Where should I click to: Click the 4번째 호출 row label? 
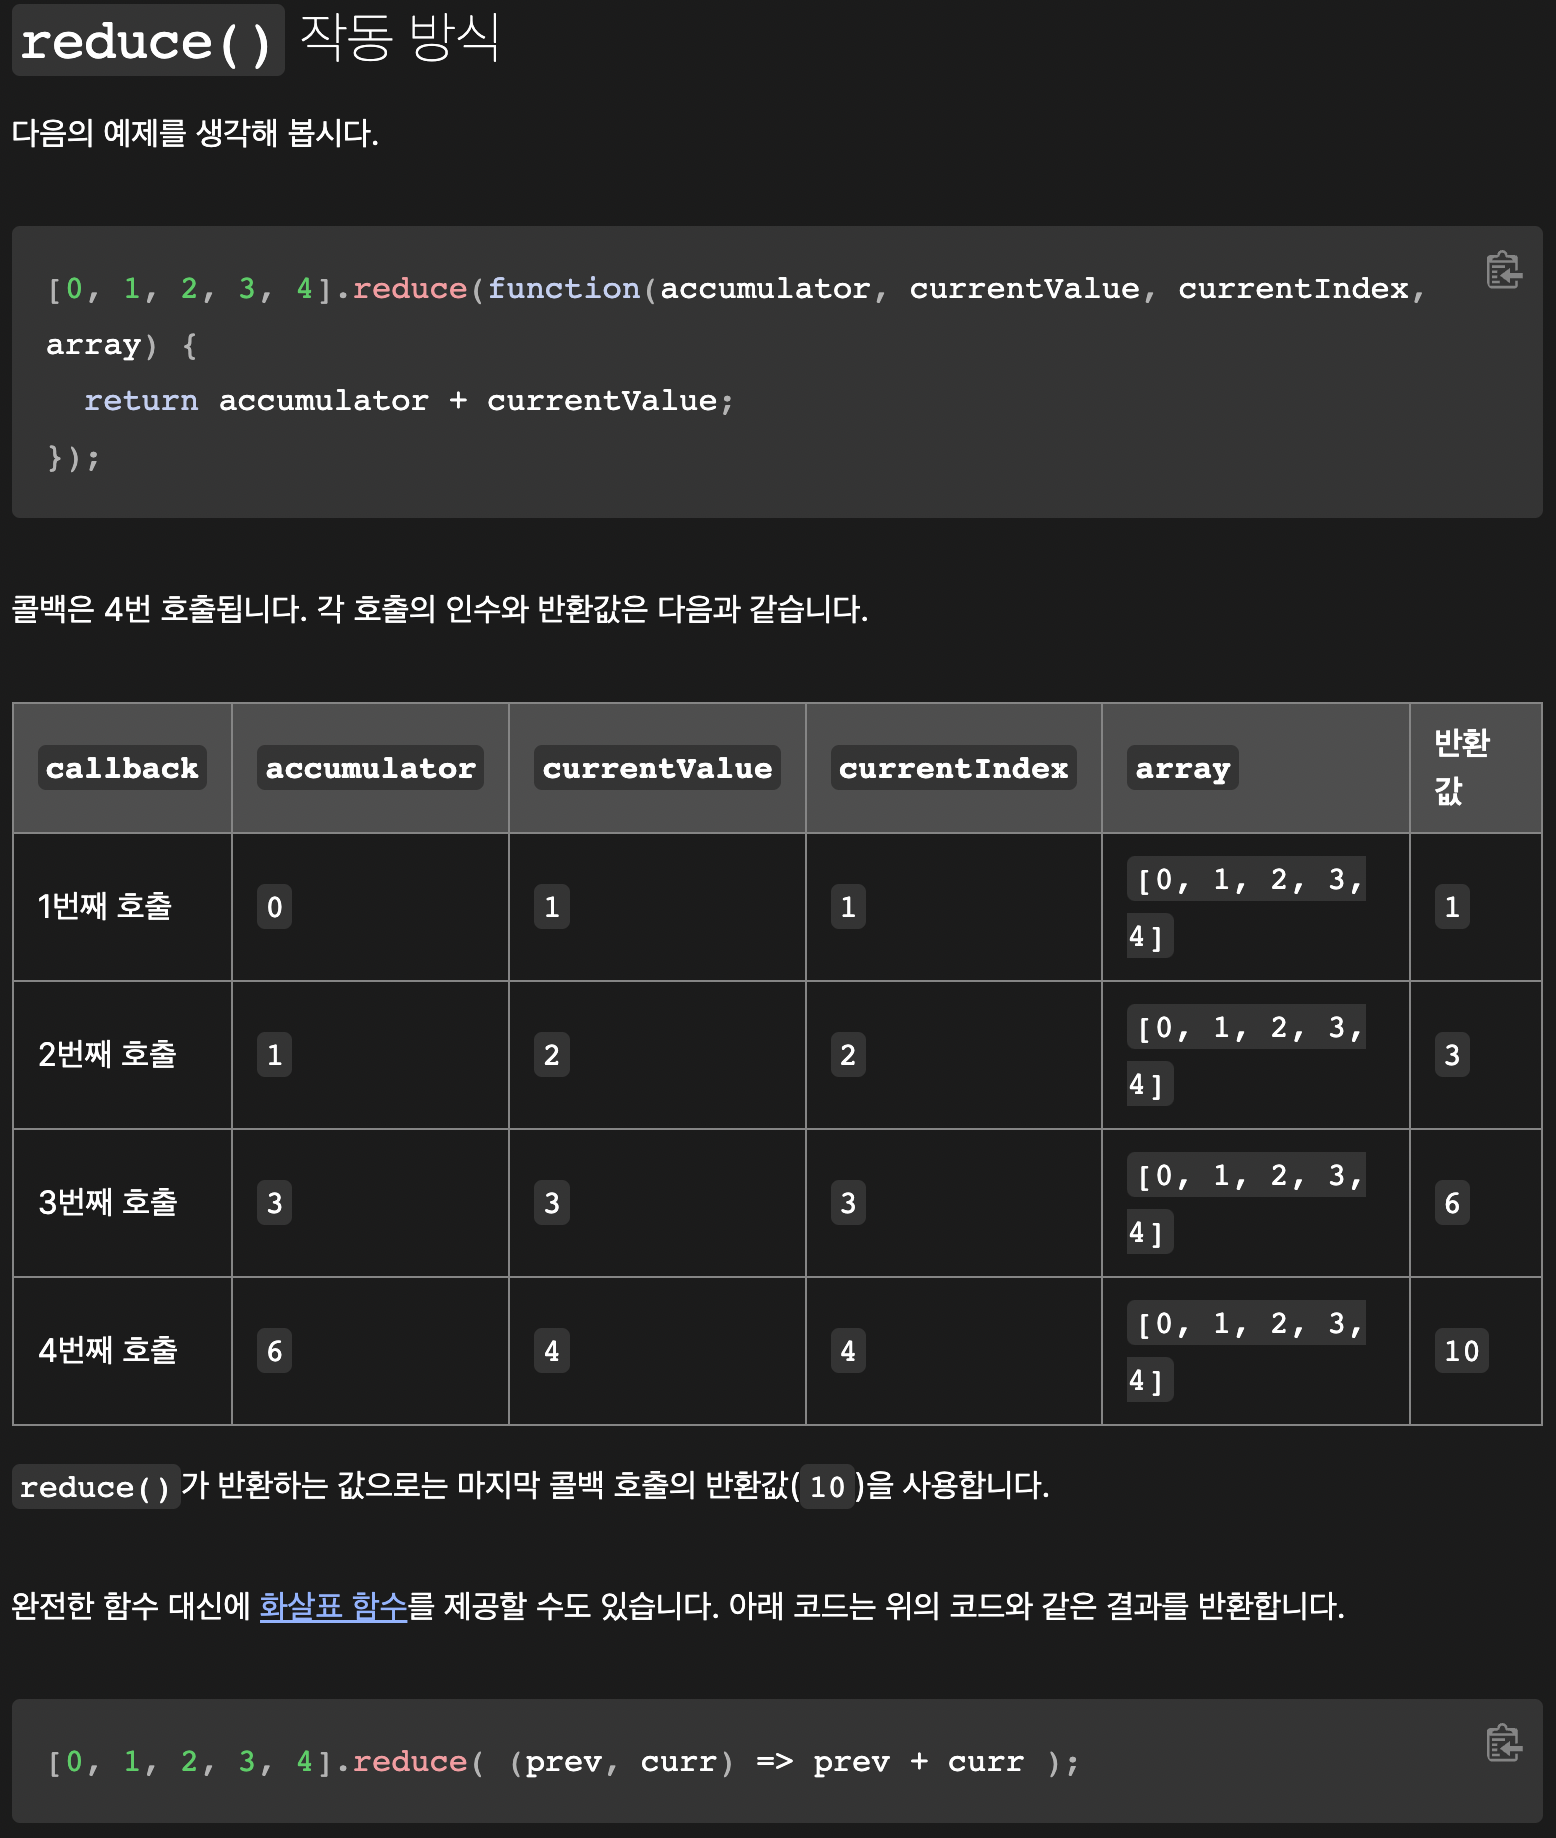(107, 1350)
